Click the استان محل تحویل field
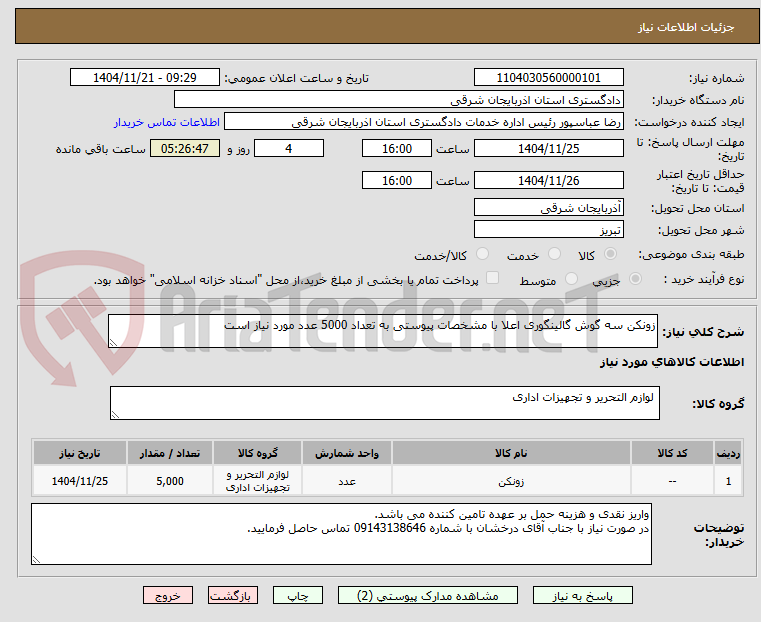The height and width of the screenshot is (622, 761). pos(548,207)
